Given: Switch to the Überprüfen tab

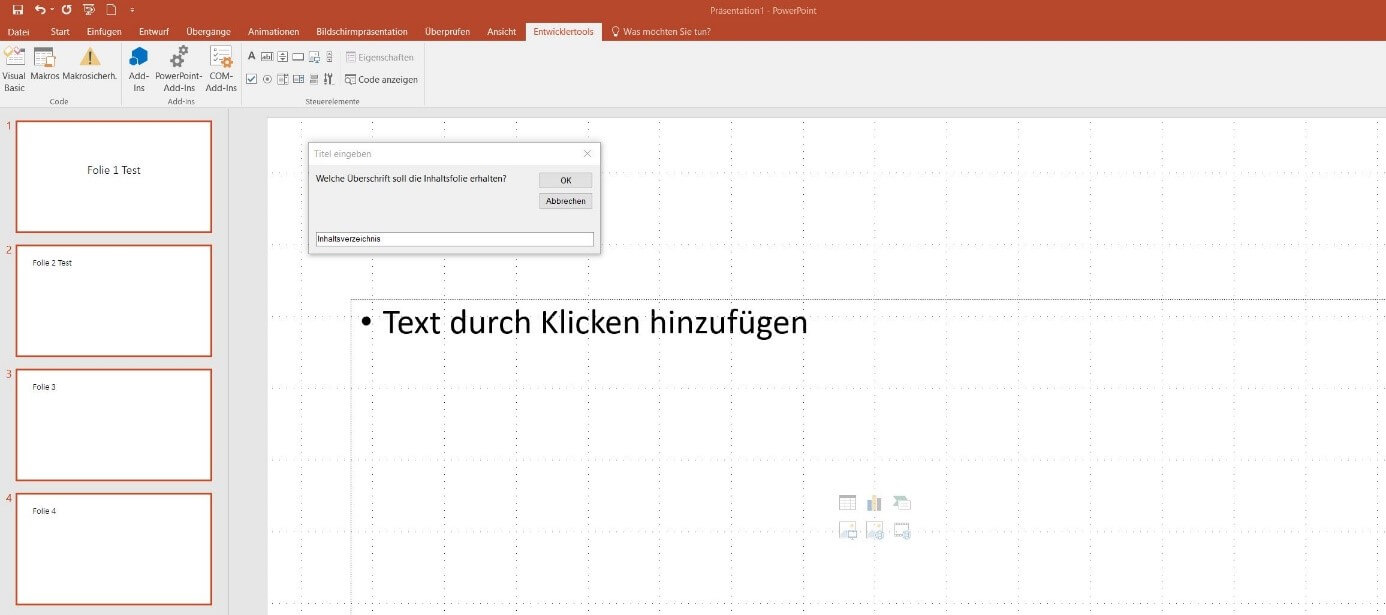Looking at the screenshot, I should point(447,32).
